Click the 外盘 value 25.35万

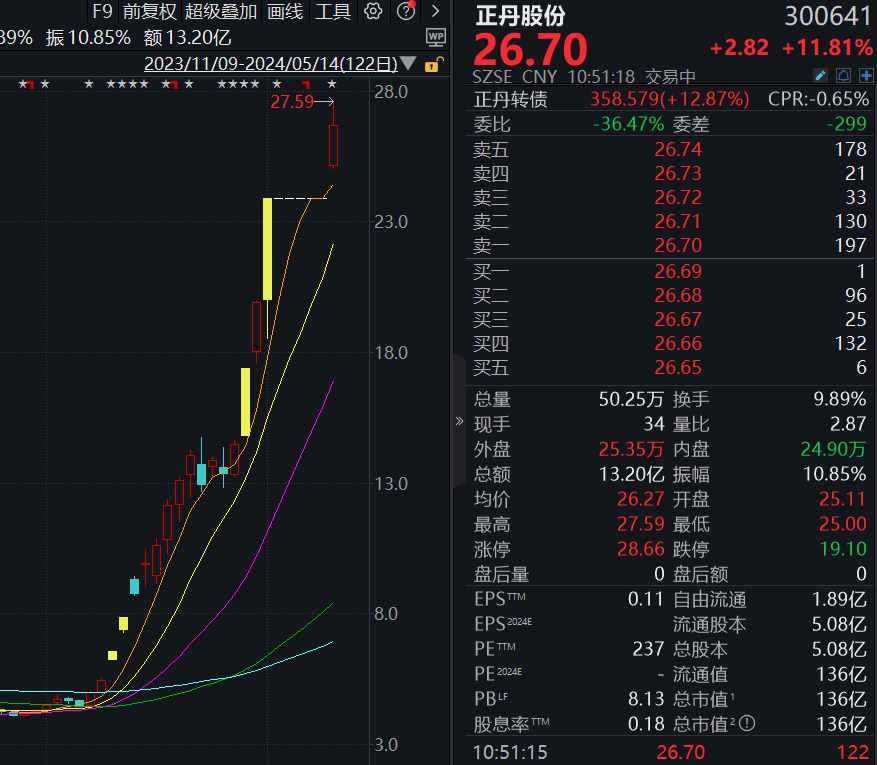click(631, 449)
